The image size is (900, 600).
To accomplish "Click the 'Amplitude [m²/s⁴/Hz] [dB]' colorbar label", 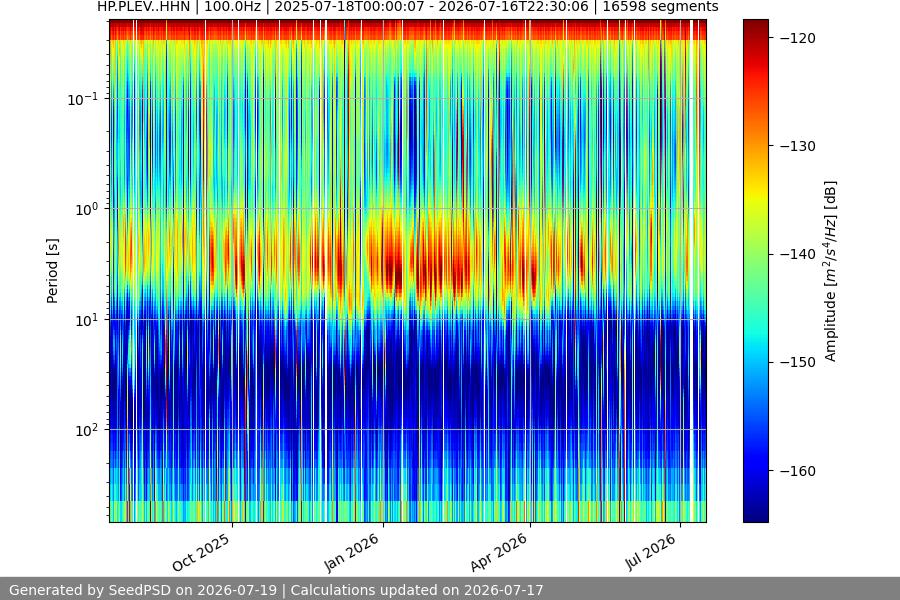I will tap(831, 271).
